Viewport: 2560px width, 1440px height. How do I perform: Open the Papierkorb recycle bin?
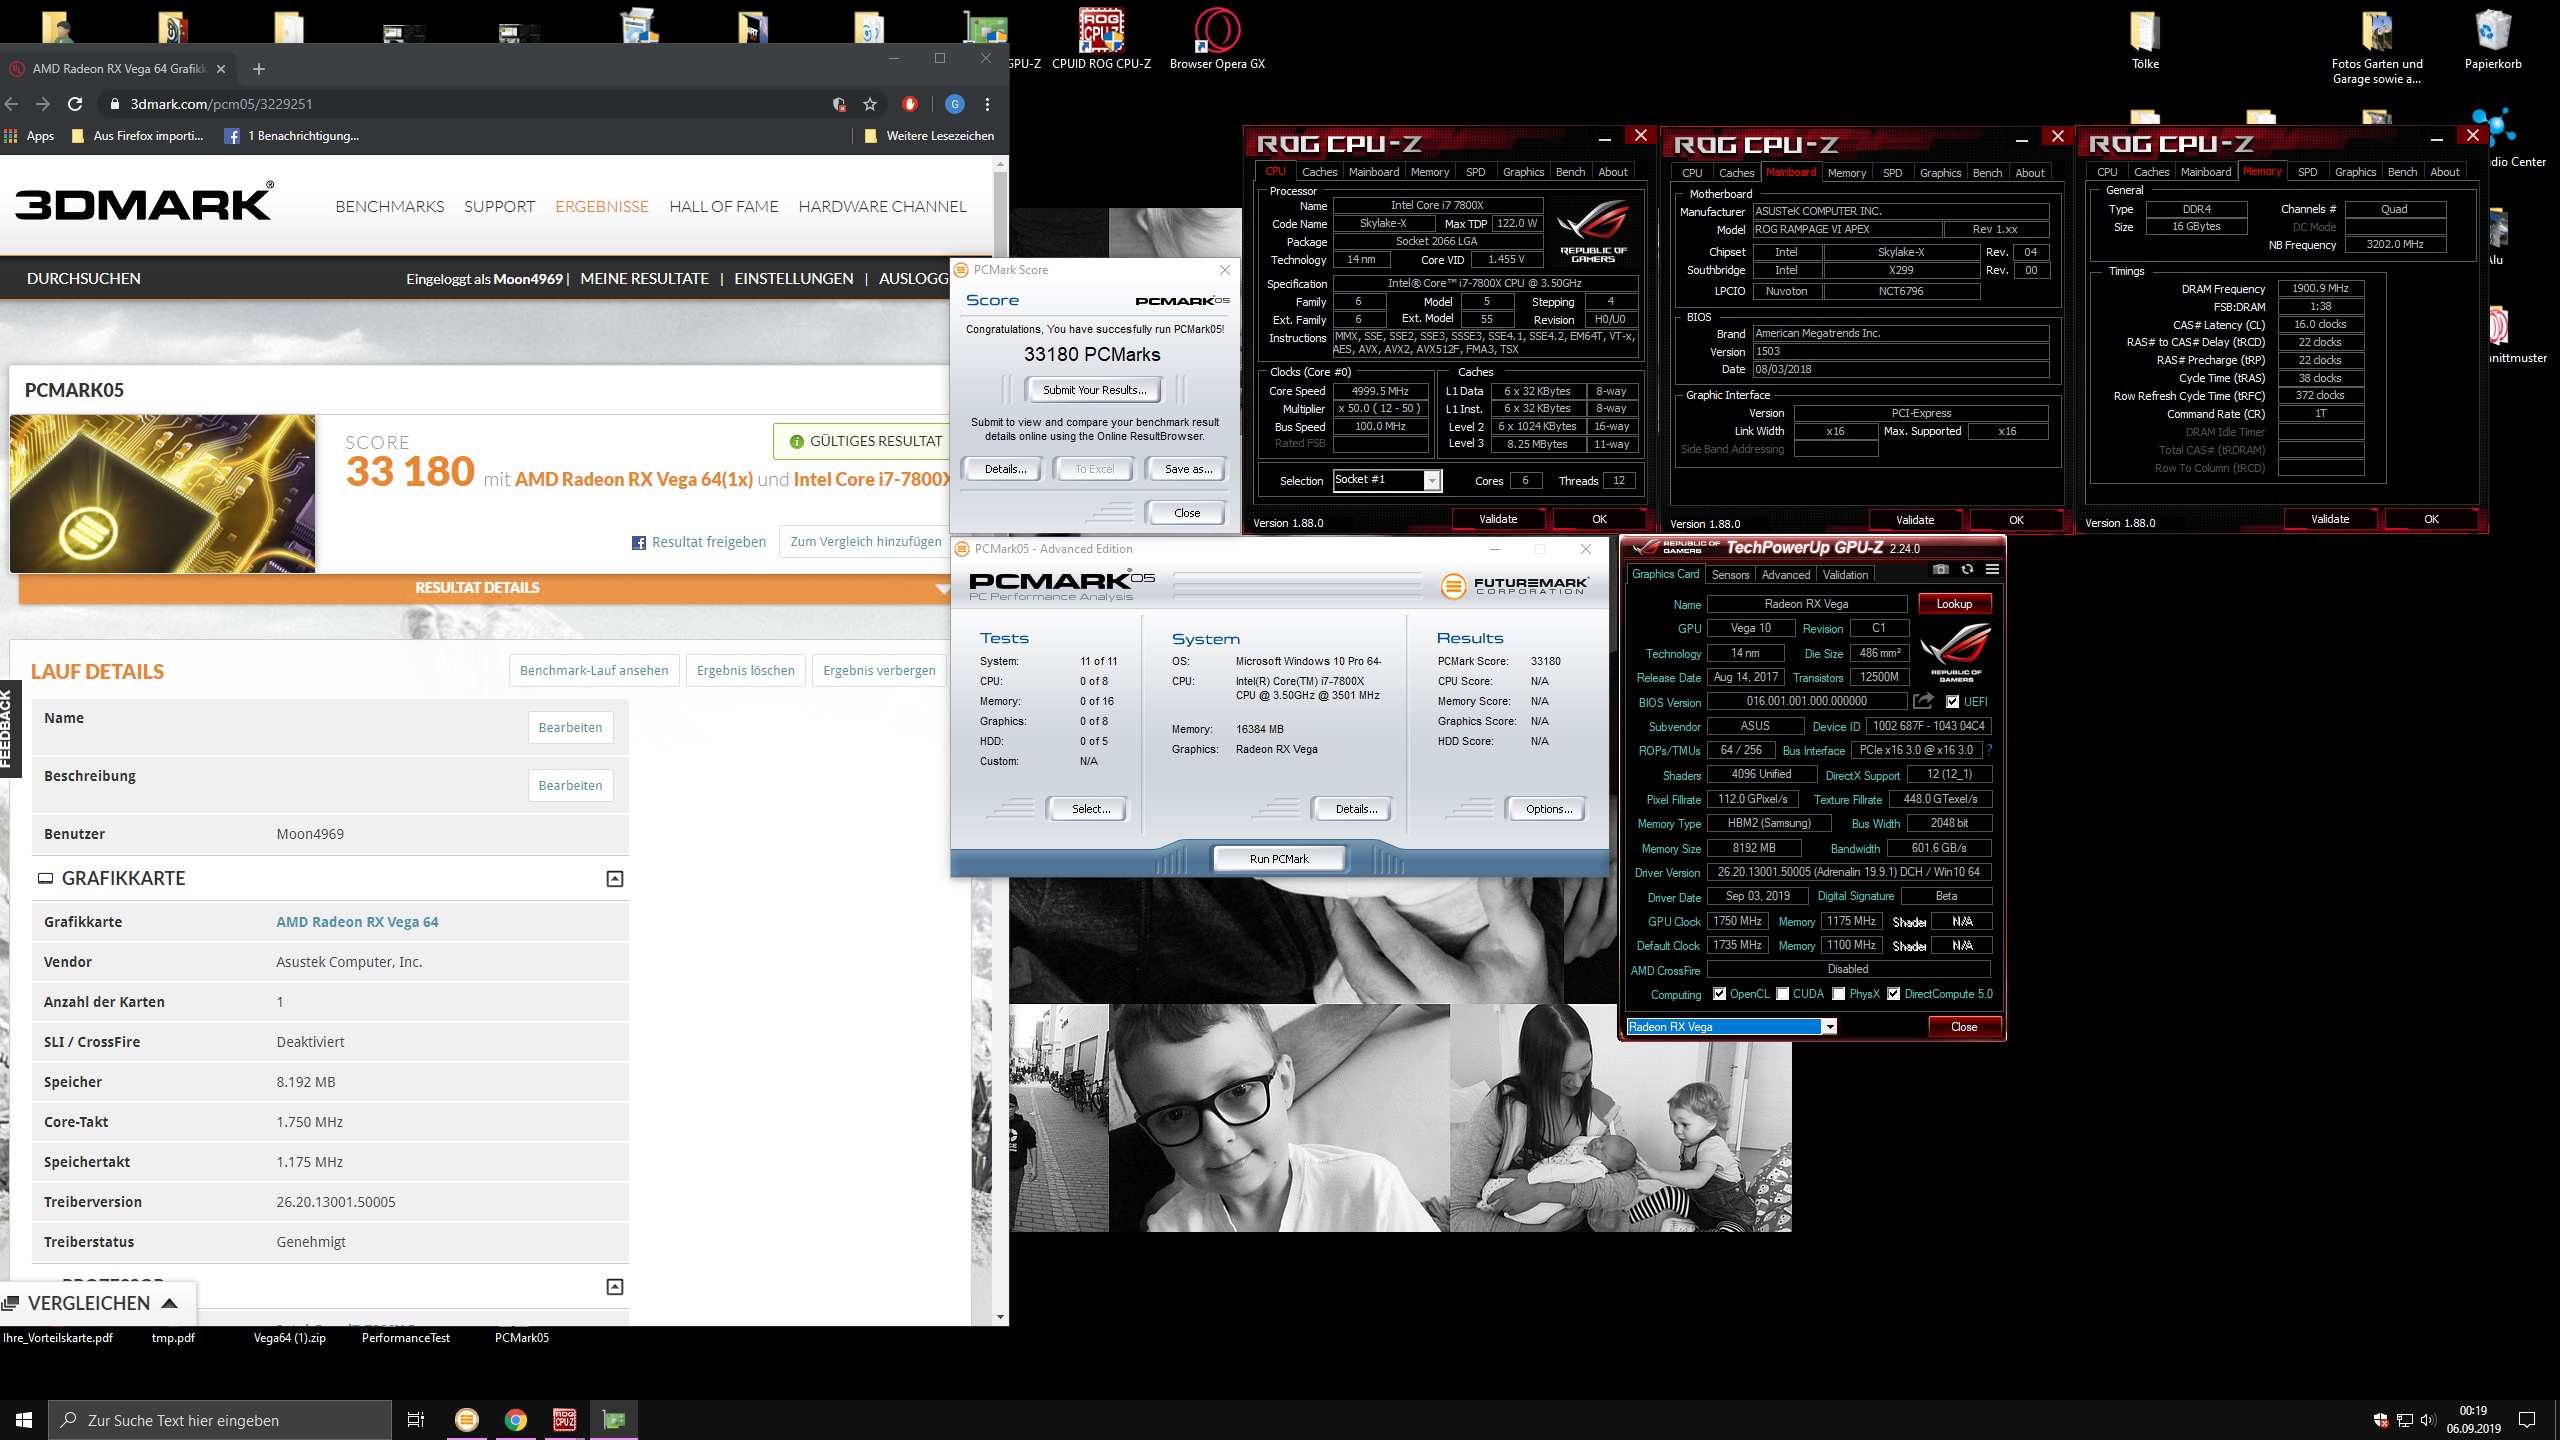pyautogui.click(x=2492, y=40)
